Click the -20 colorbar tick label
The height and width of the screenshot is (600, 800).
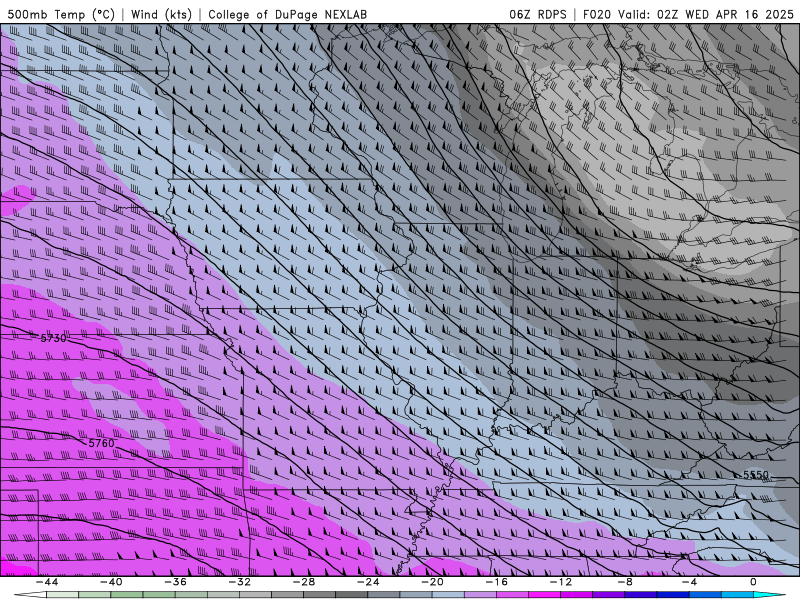click(x=433, y=582)
